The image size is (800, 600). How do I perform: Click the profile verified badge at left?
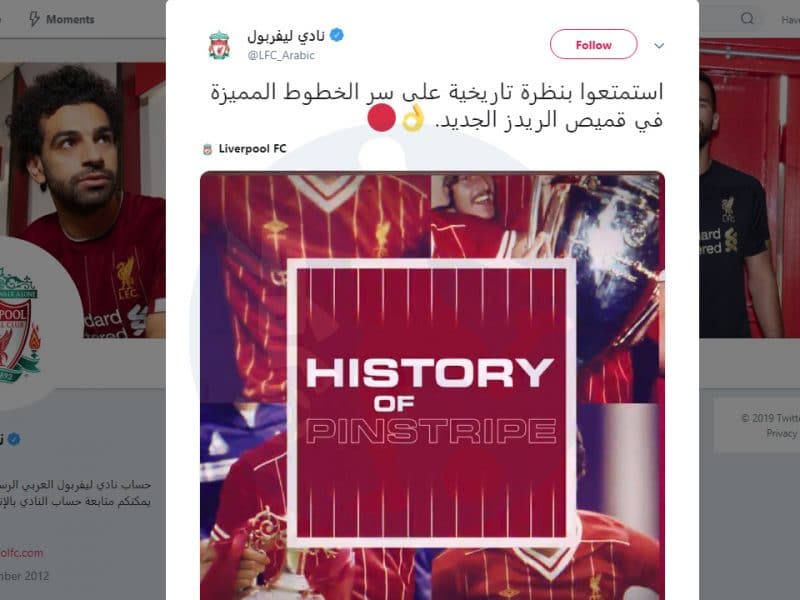[x=14, y=439]
